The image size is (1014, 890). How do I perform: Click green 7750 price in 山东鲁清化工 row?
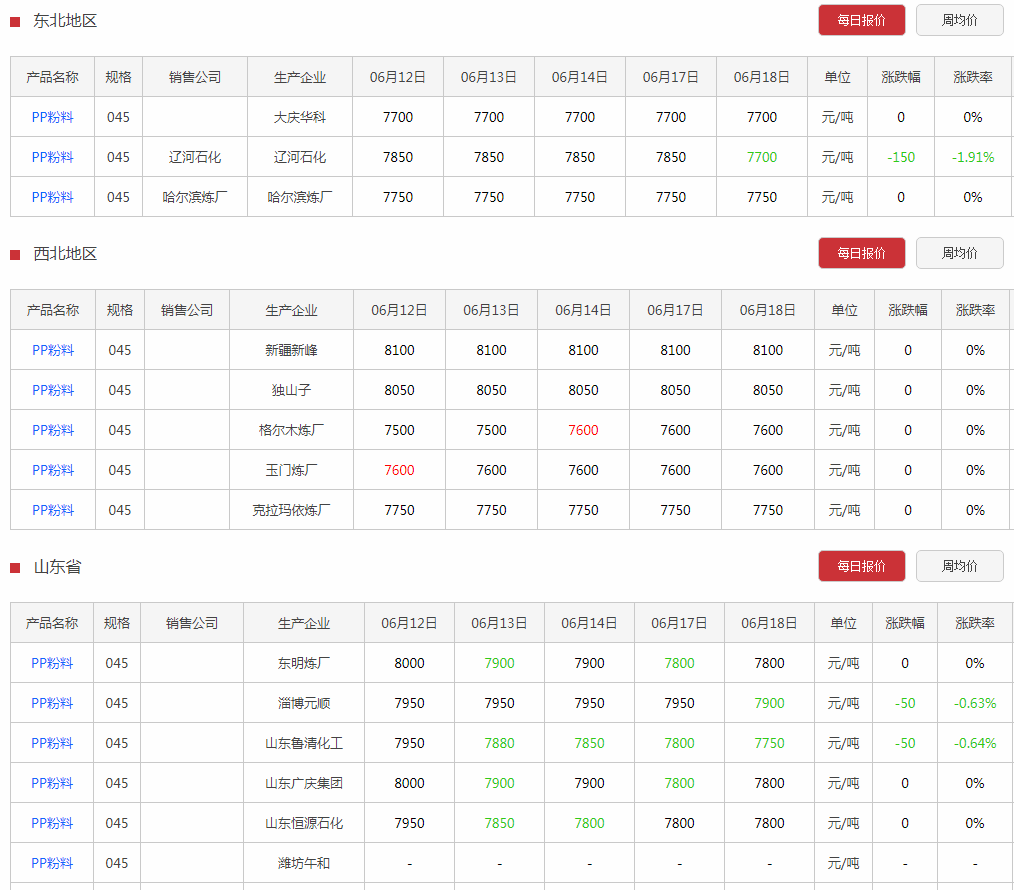769,743
